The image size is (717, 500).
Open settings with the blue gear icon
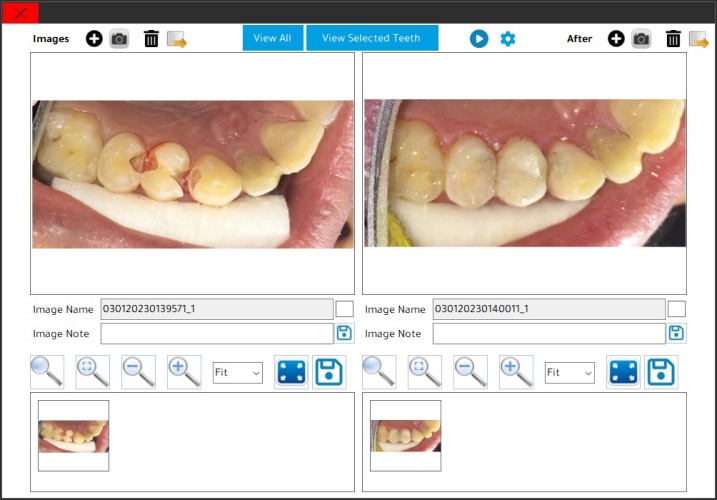click(508, 39)
